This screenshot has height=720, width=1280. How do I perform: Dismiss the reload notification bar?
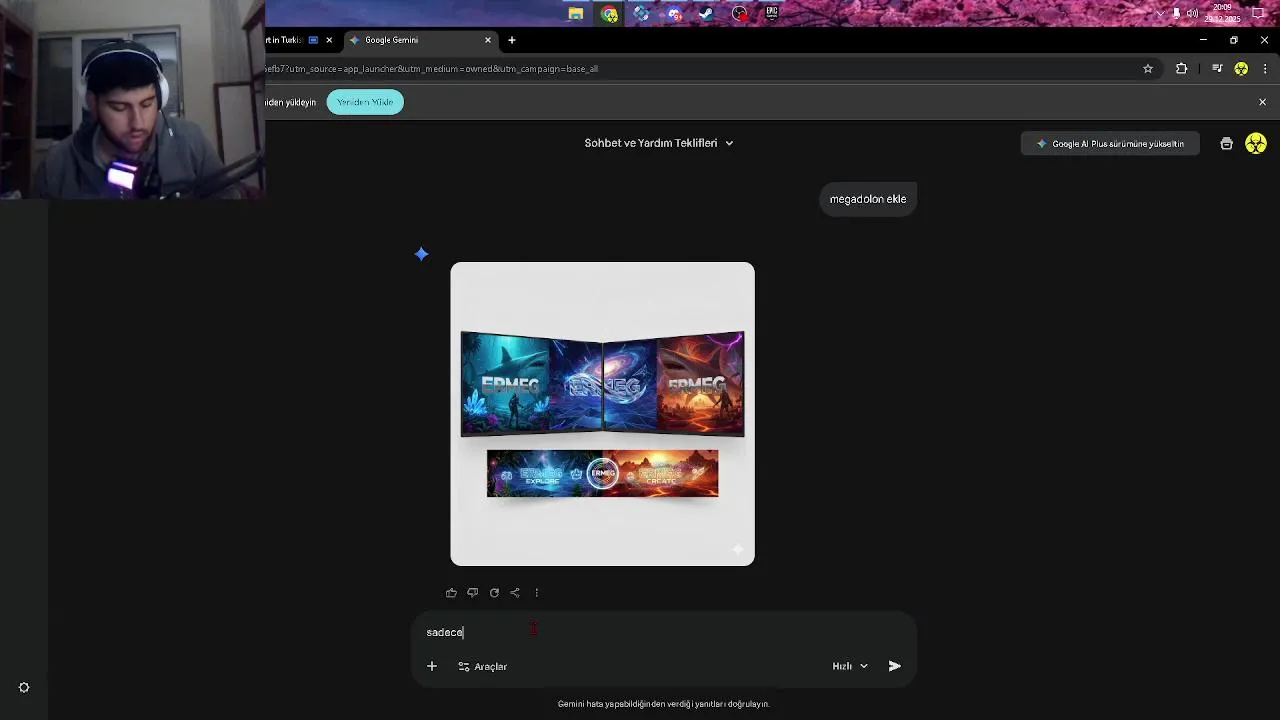[x=1262, y=102]
